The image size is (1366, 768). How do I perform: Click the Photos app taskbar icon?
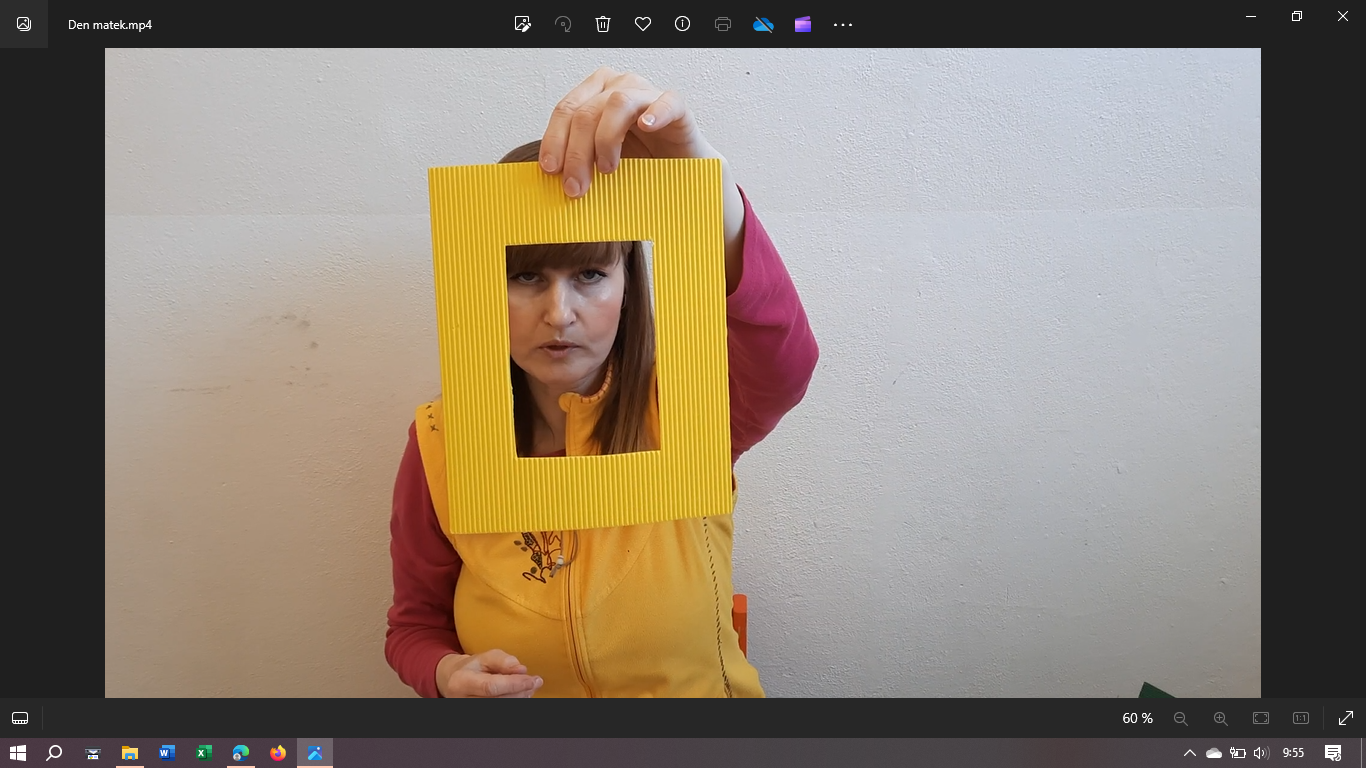click(315, 753)
